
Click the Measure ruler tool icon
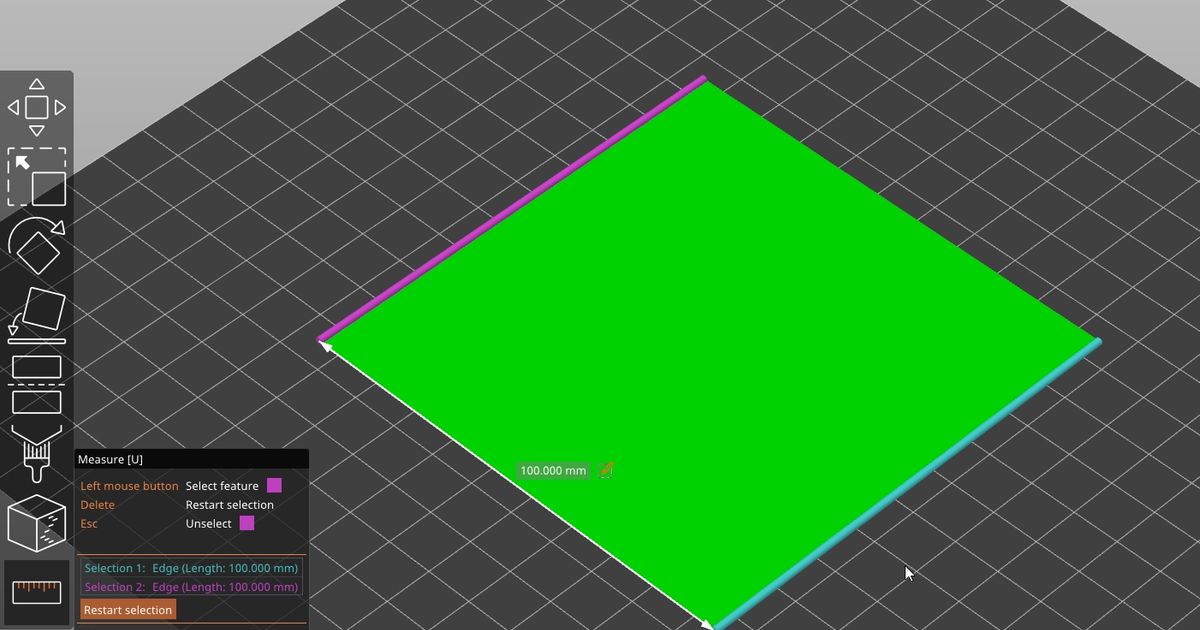coord(37,592)
